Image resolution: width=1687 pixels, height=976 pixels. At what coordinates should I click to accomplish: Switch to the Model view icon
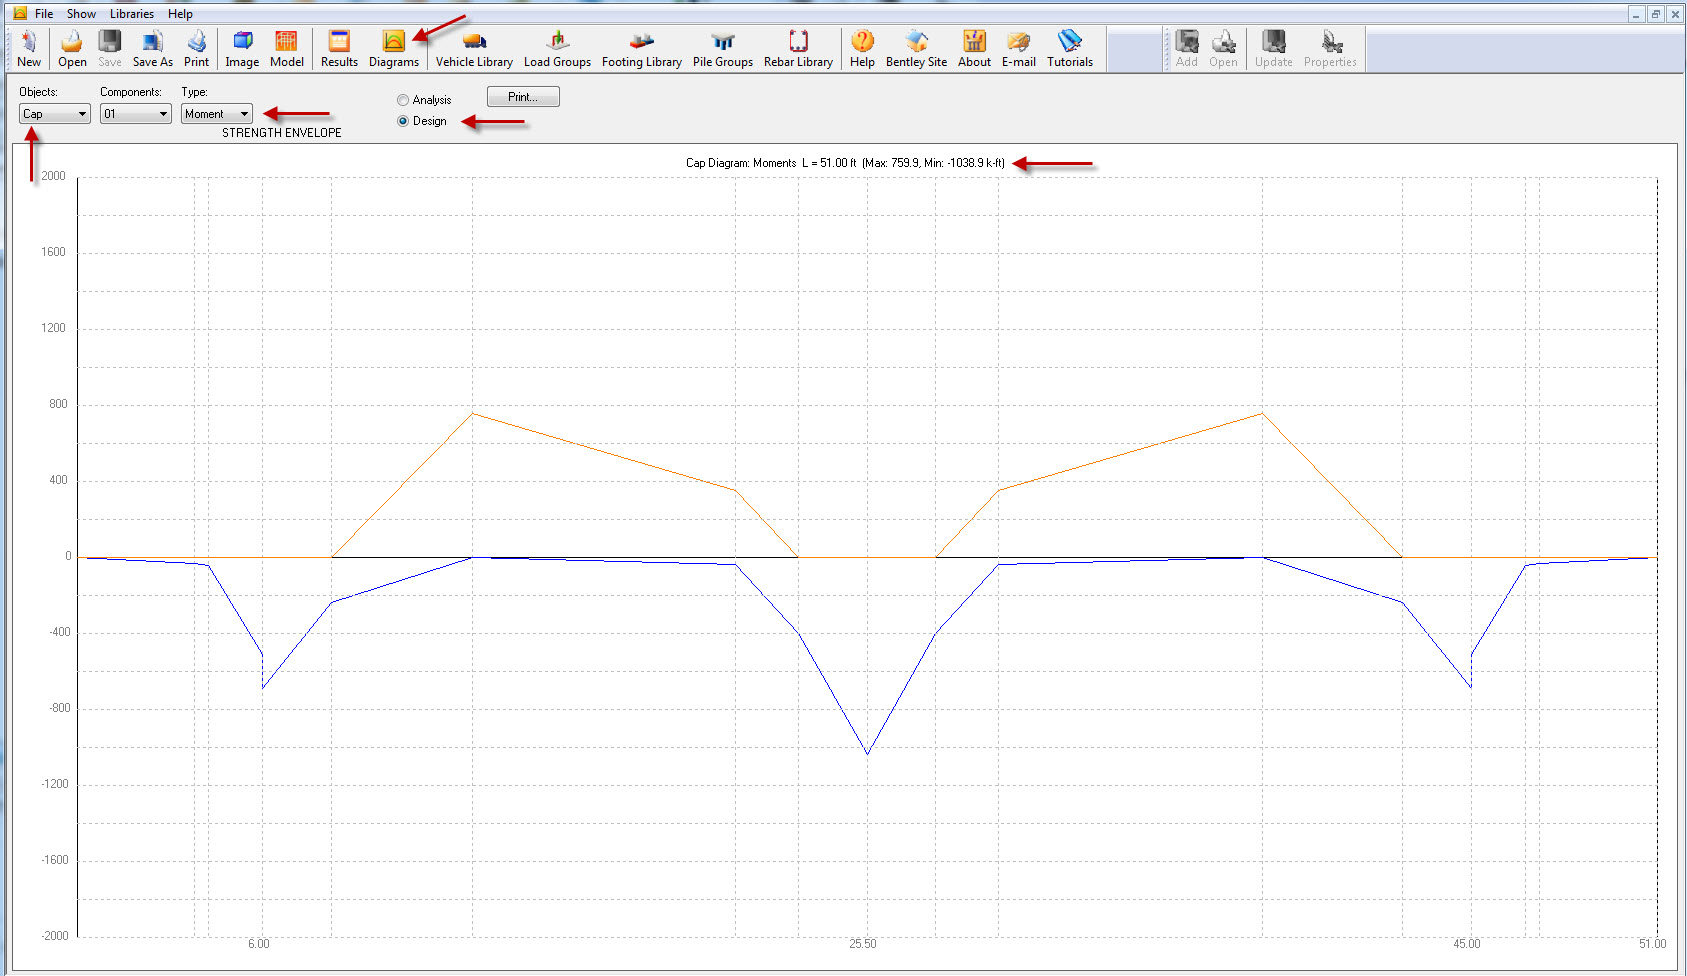(x=286, y=48)
